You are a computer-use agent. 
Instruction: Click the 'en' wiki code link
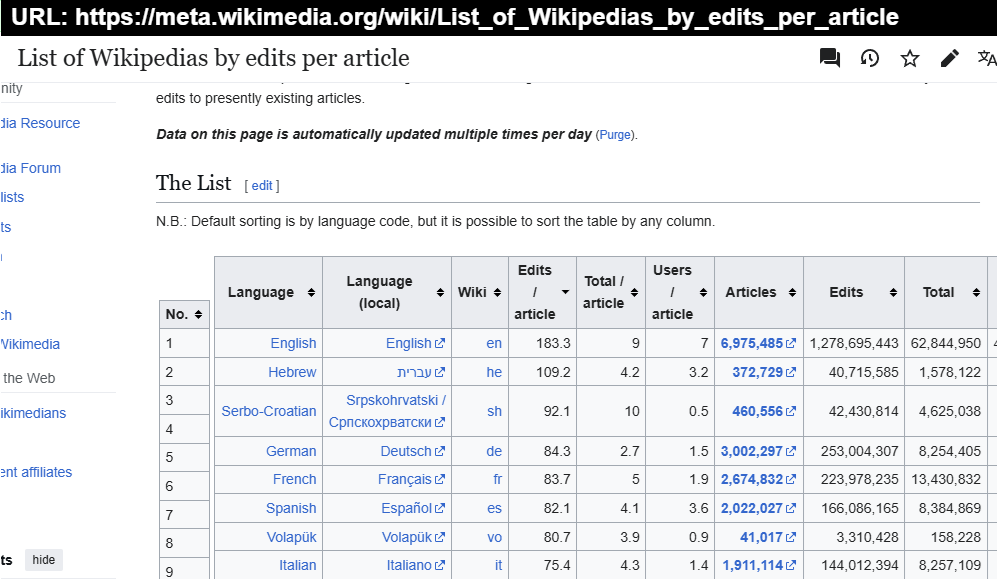494,343
